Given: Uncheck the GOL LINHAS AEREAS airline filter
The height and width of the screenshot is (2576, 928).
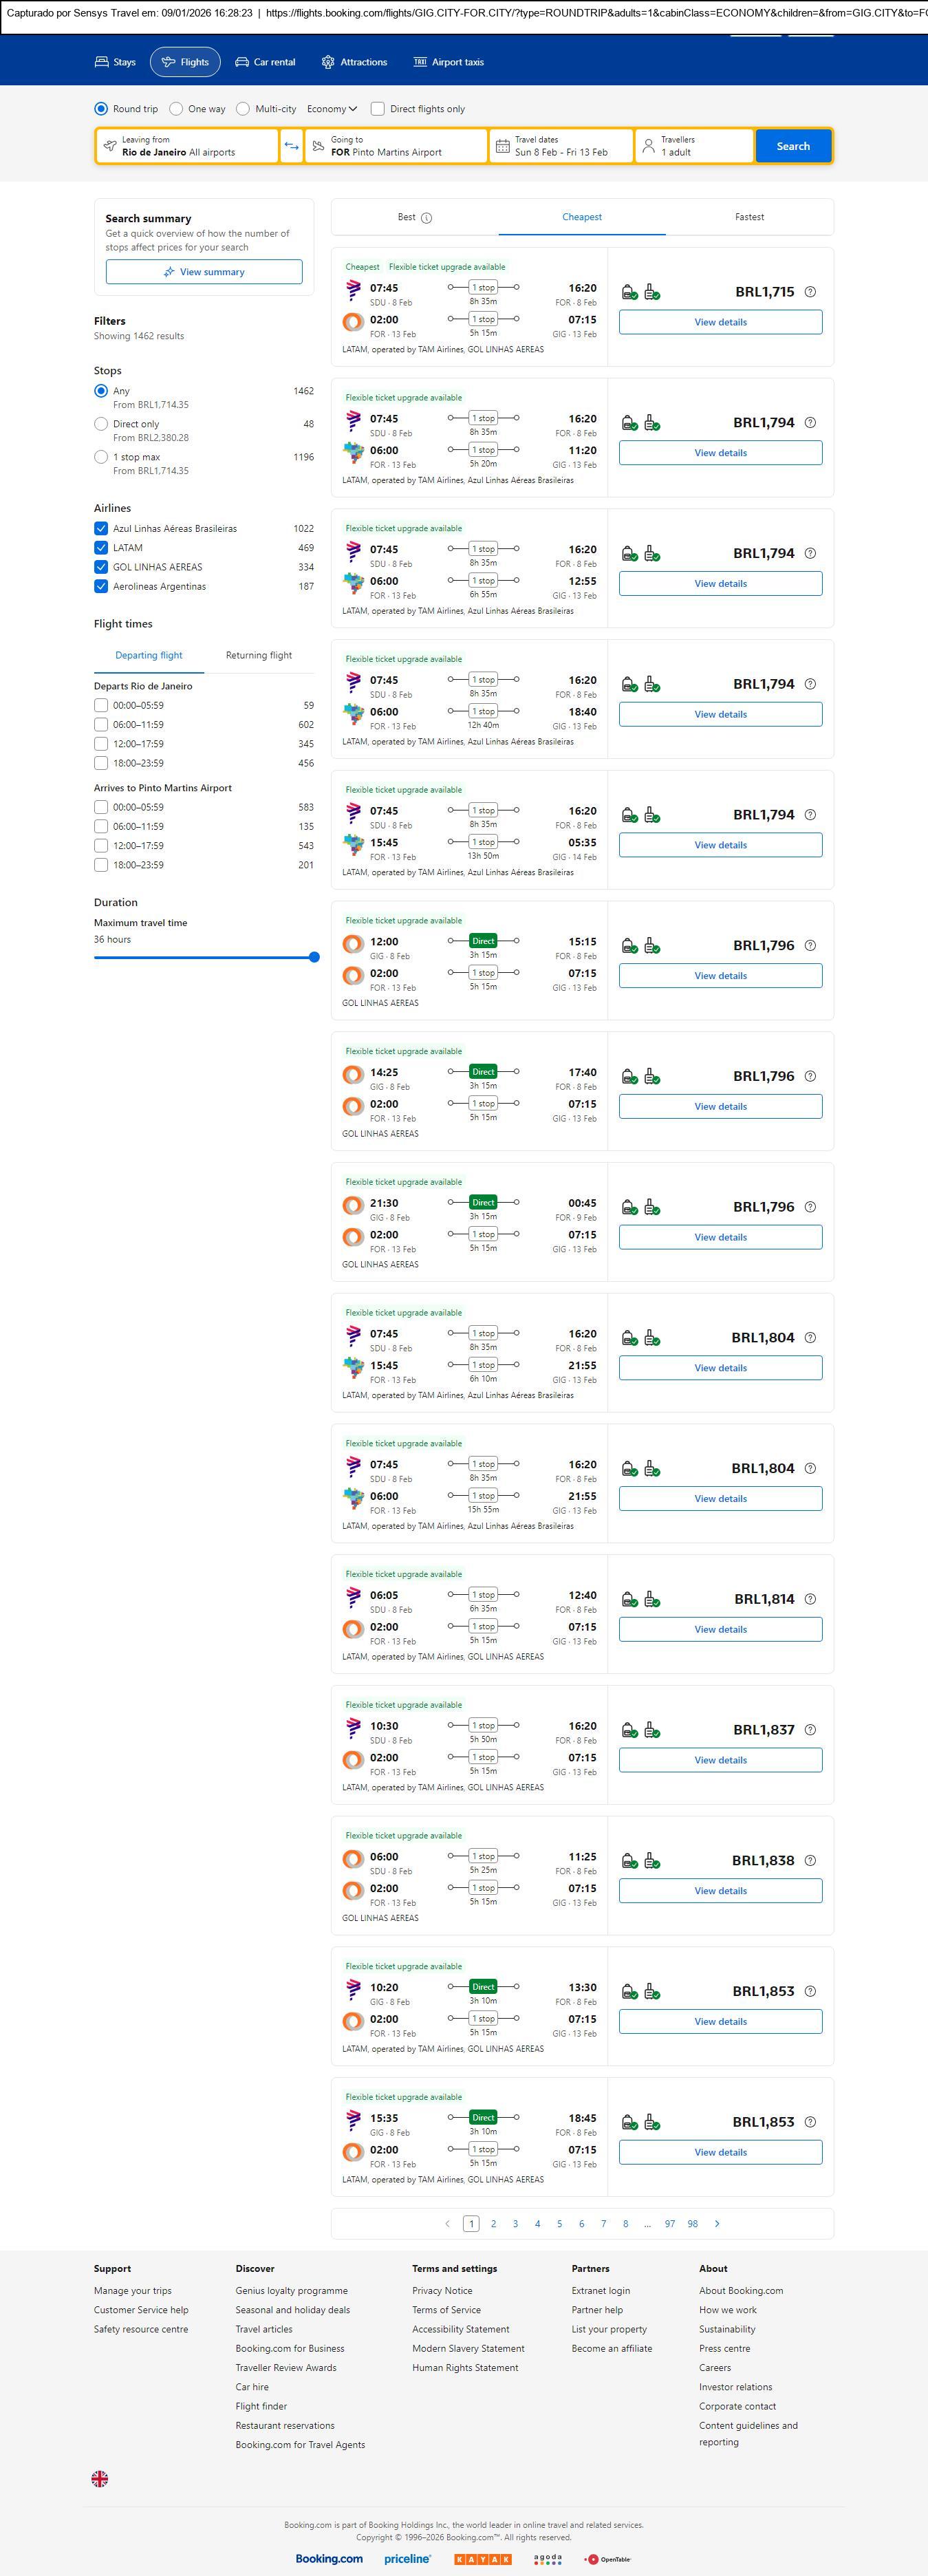Looking at the screenshot, I should (x=101, y=567).
